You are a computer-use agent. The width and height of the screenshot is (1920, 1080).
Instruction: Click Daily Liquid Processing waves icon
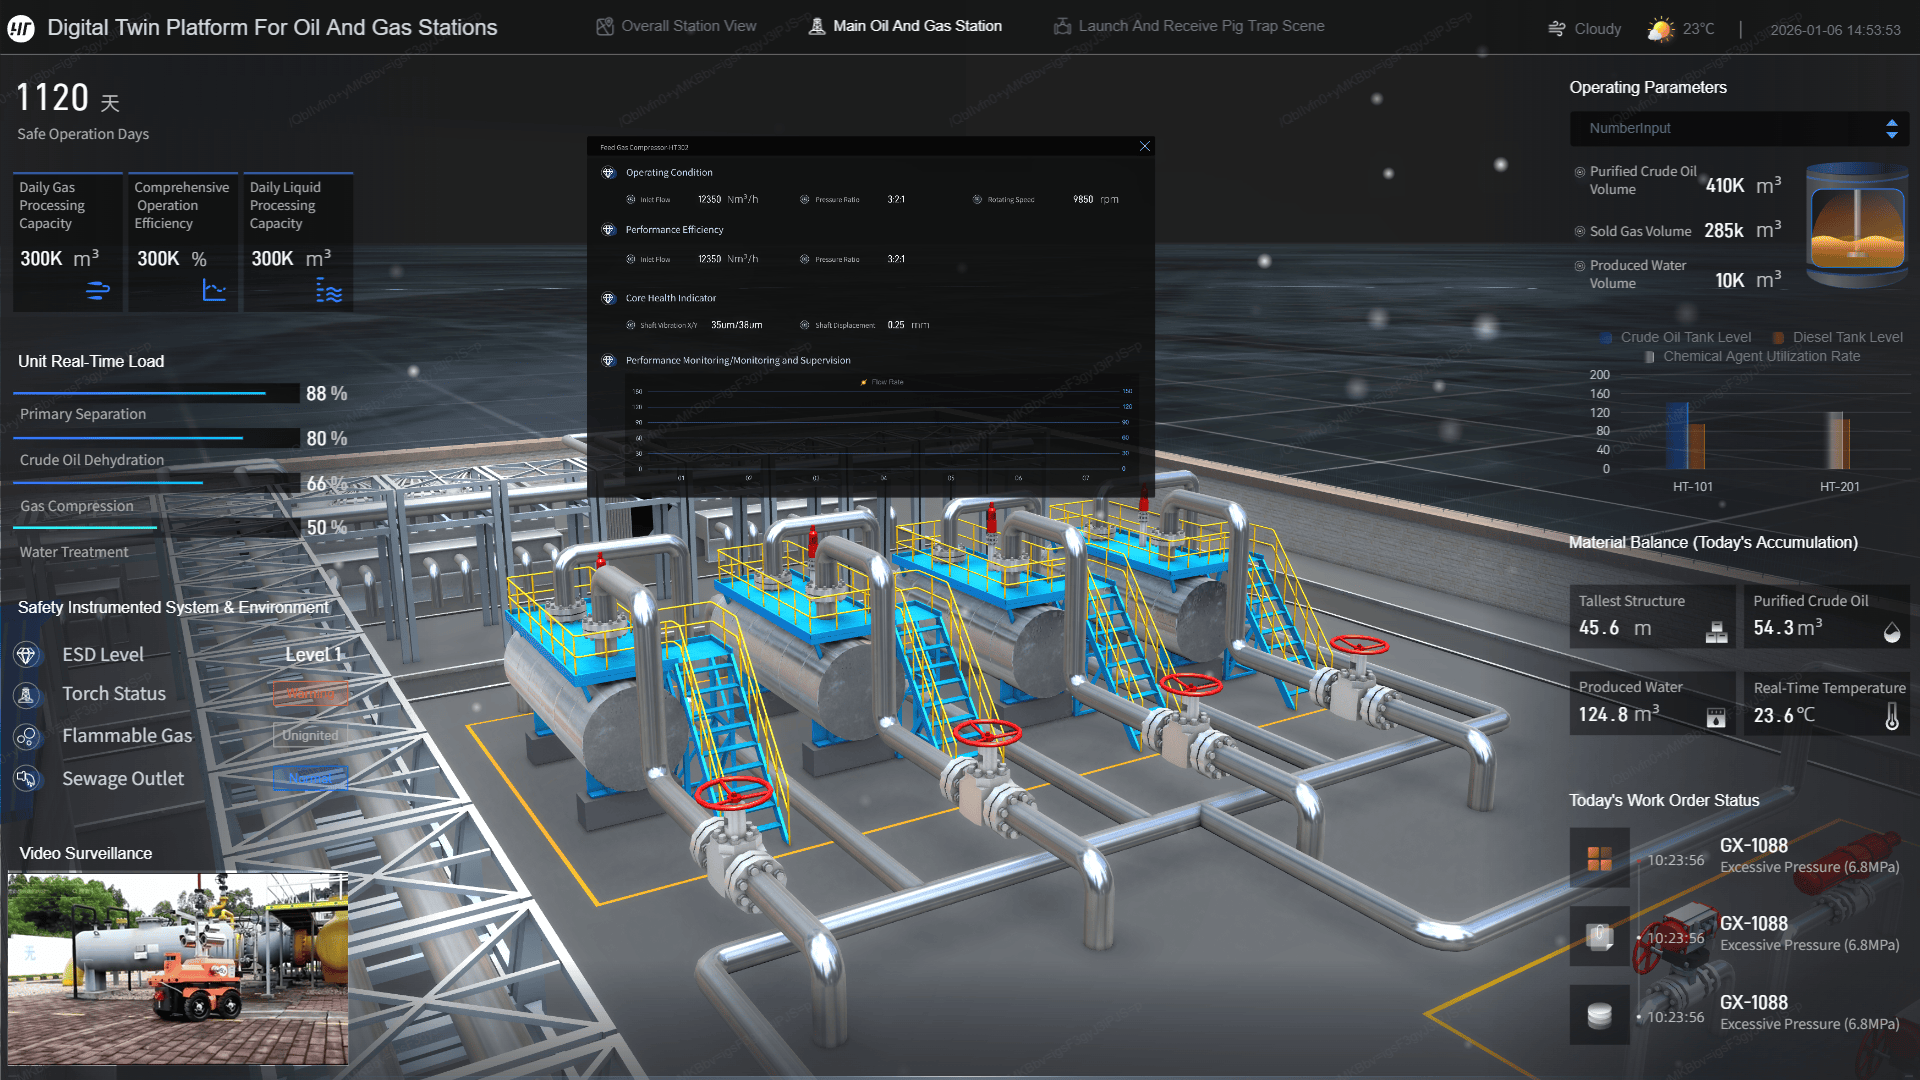[x=329, y=291]
